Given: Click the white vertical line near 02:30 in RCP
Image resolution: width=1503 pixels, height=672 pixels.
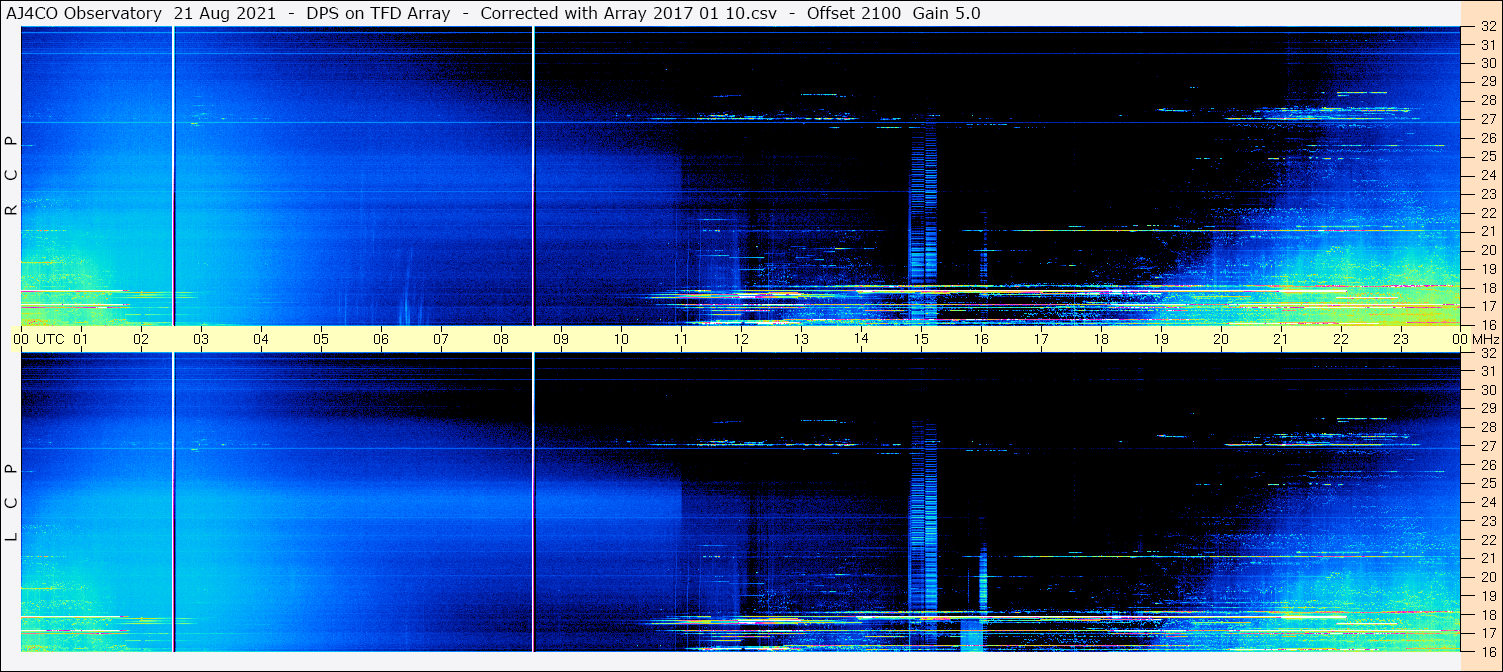Looking at the screenshot, I should 173,176.
